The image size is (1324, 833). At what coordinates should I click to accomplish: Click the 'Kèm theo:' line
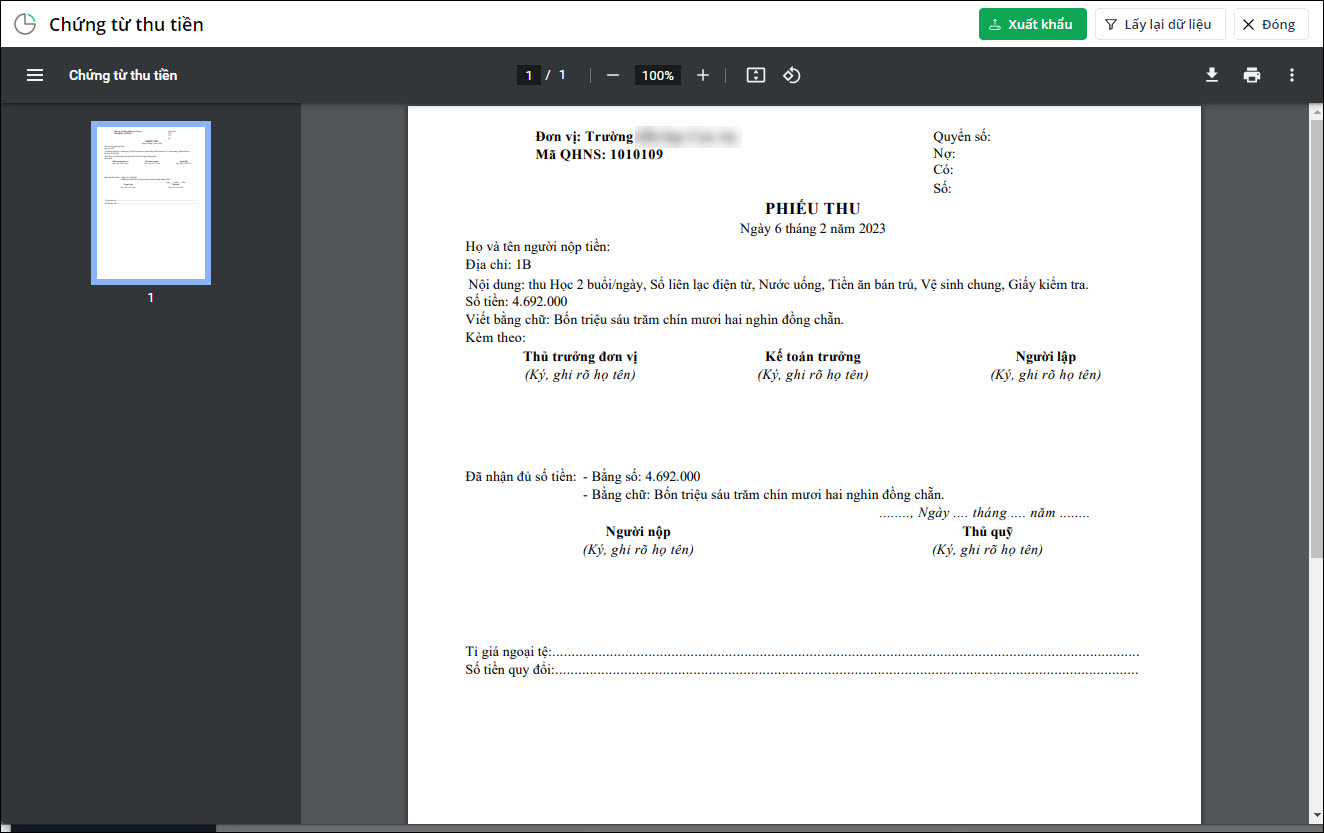pyautogui.click(x=495, y=338)
